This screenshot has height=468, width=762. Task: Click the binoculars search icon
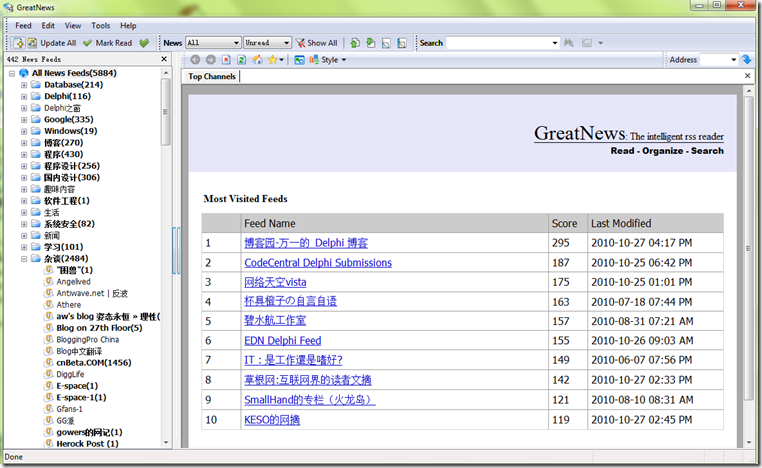[x=569, y=43]
